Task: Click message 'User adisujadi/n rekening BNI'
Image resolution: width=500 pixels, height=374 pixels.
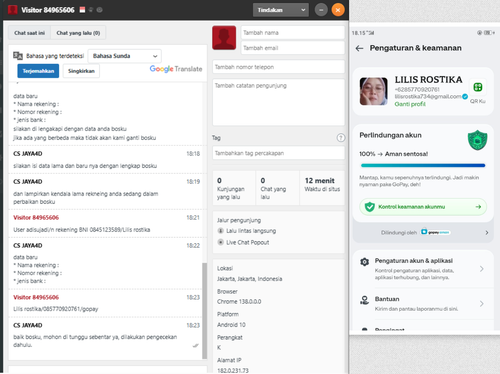Action: point(82,230)
